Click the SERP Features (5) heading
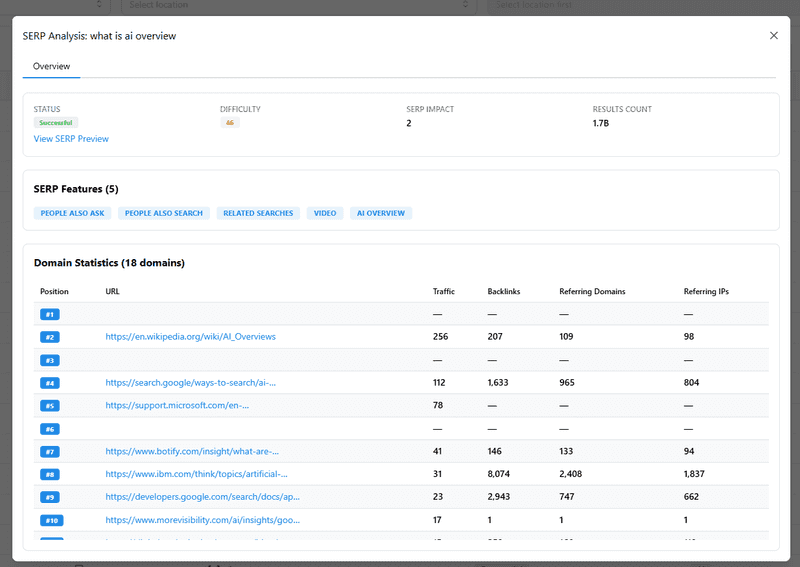800x567 pixels. tap(76, 189)
